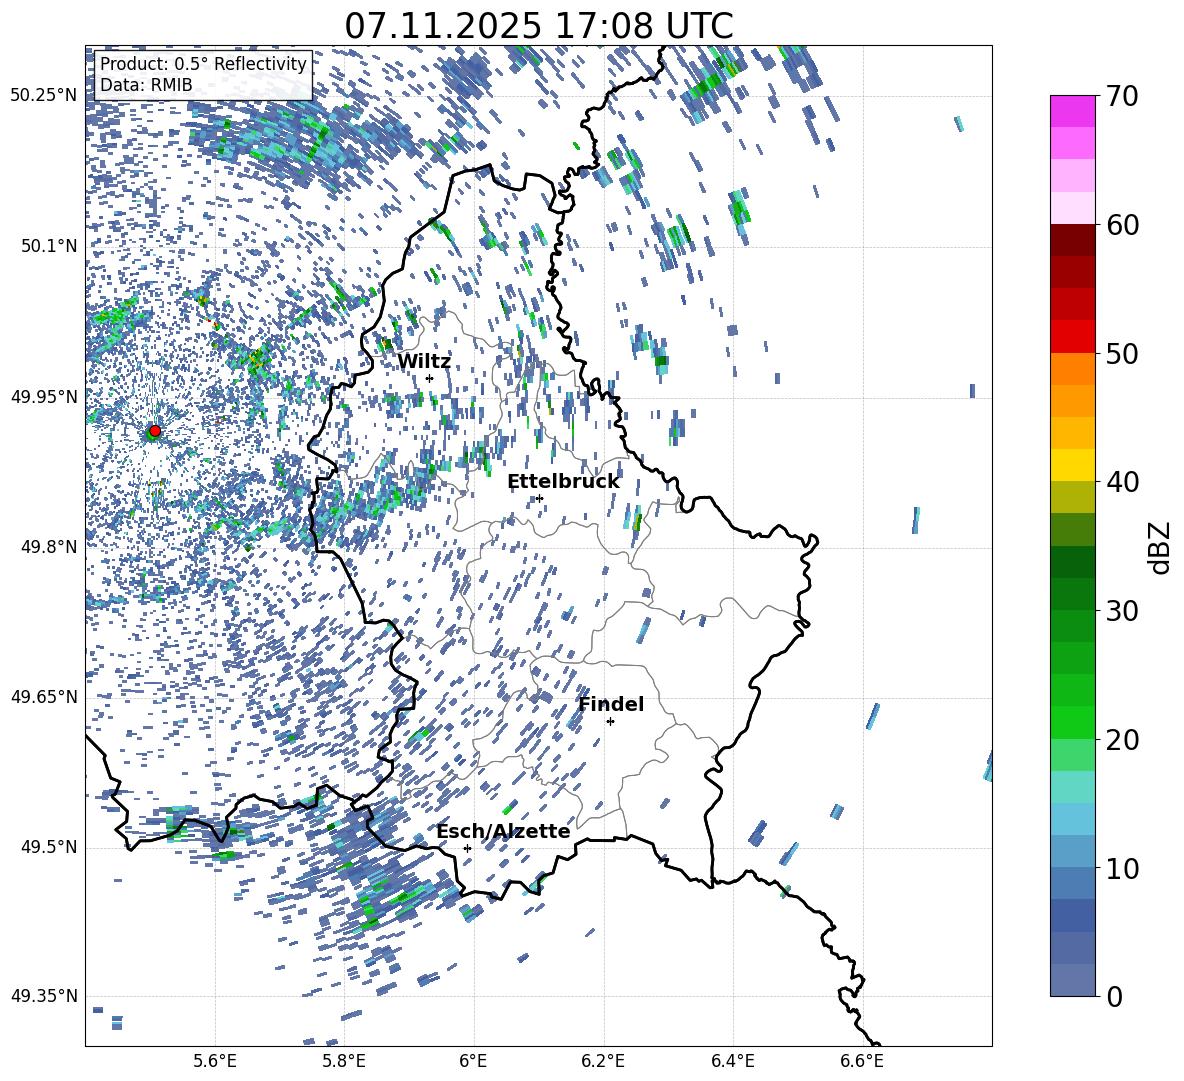Click the 5.8°E longitude label
The height and width of the screenshot is (1081, 1184).
(344, 1061)
